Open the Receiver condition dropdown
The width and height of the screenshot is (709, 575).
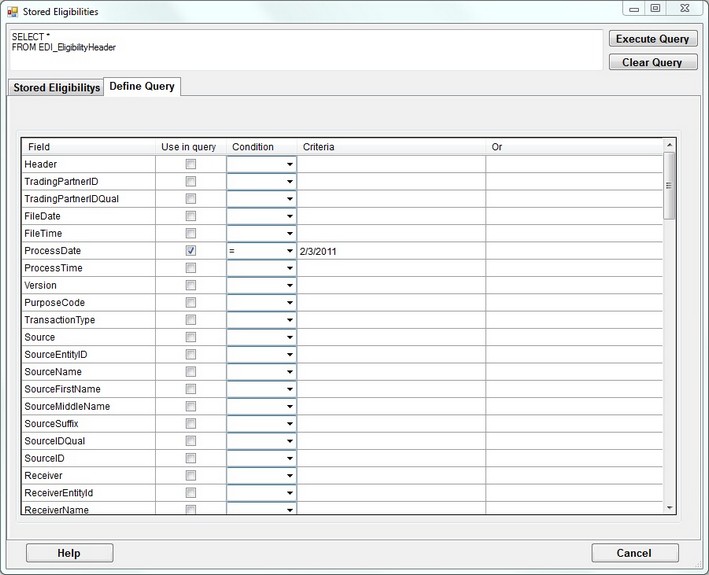289,476
